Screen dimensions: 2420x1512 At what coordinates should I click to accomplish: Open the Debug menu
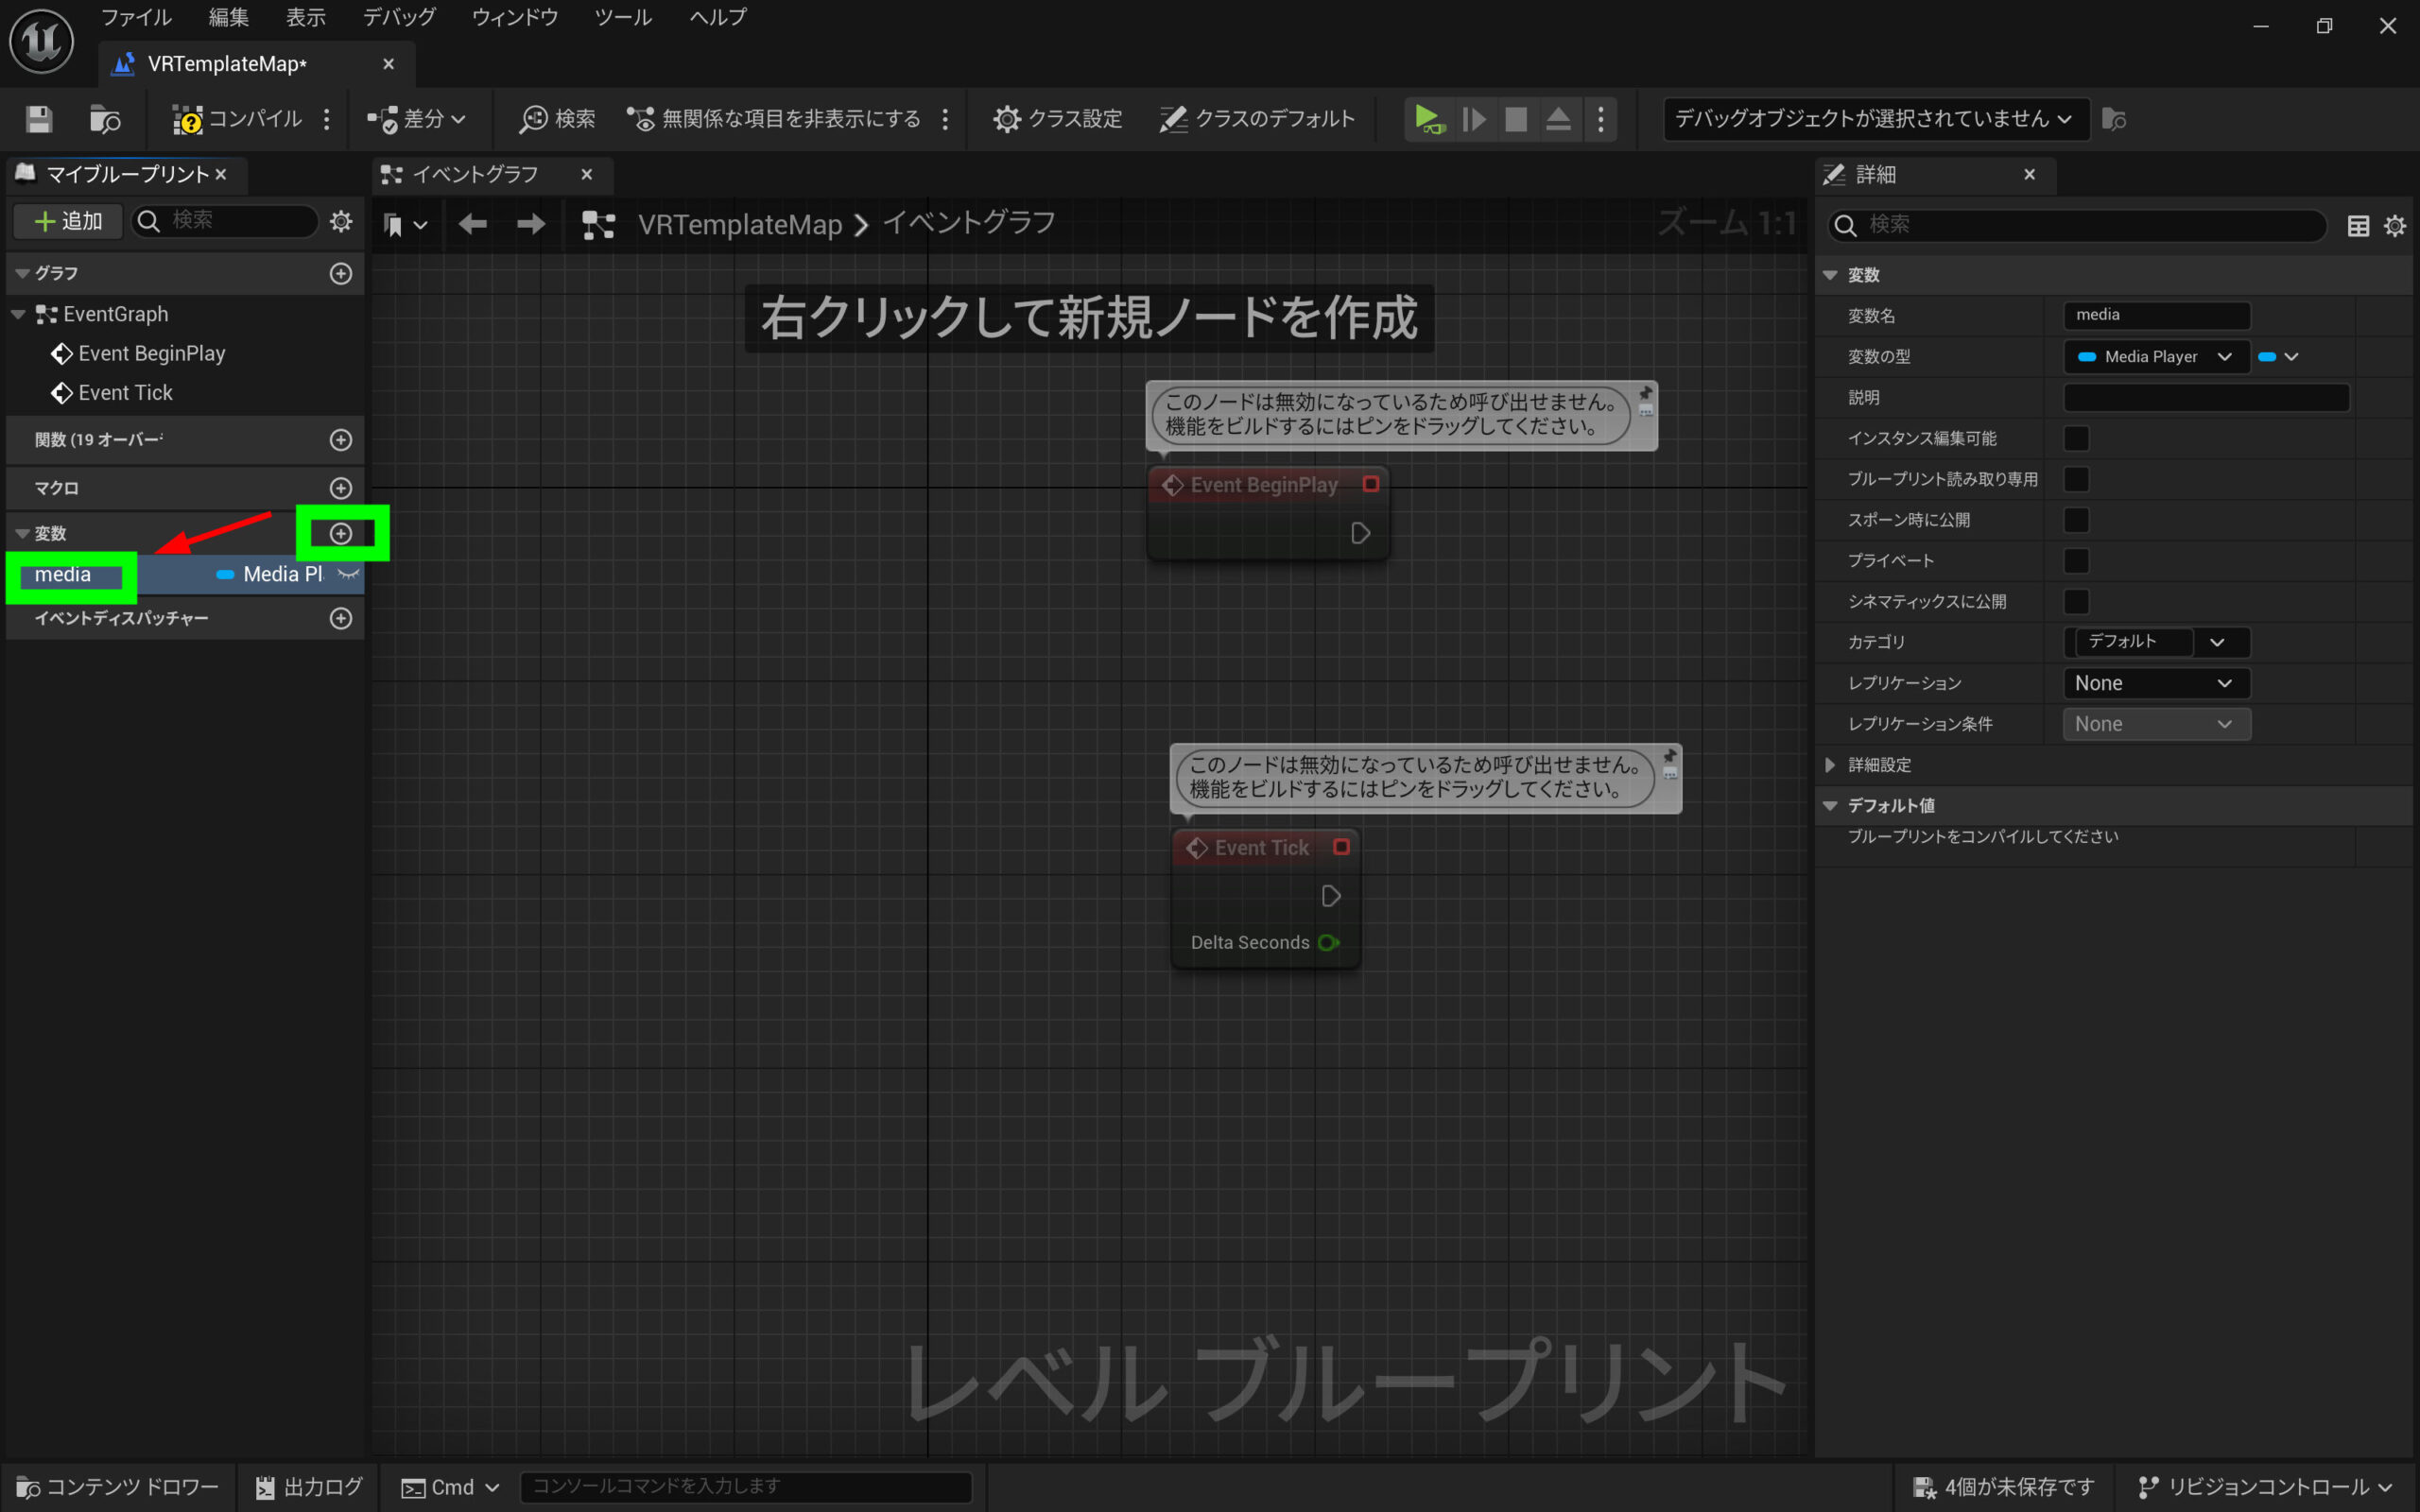click(398, 17)
